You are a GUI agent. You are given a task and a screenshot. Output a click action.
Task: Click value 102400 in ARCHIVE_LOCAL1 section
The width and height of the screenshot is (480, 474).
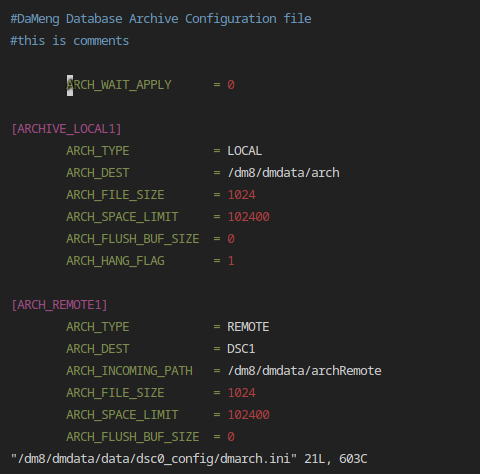click(x=248, y=217)
